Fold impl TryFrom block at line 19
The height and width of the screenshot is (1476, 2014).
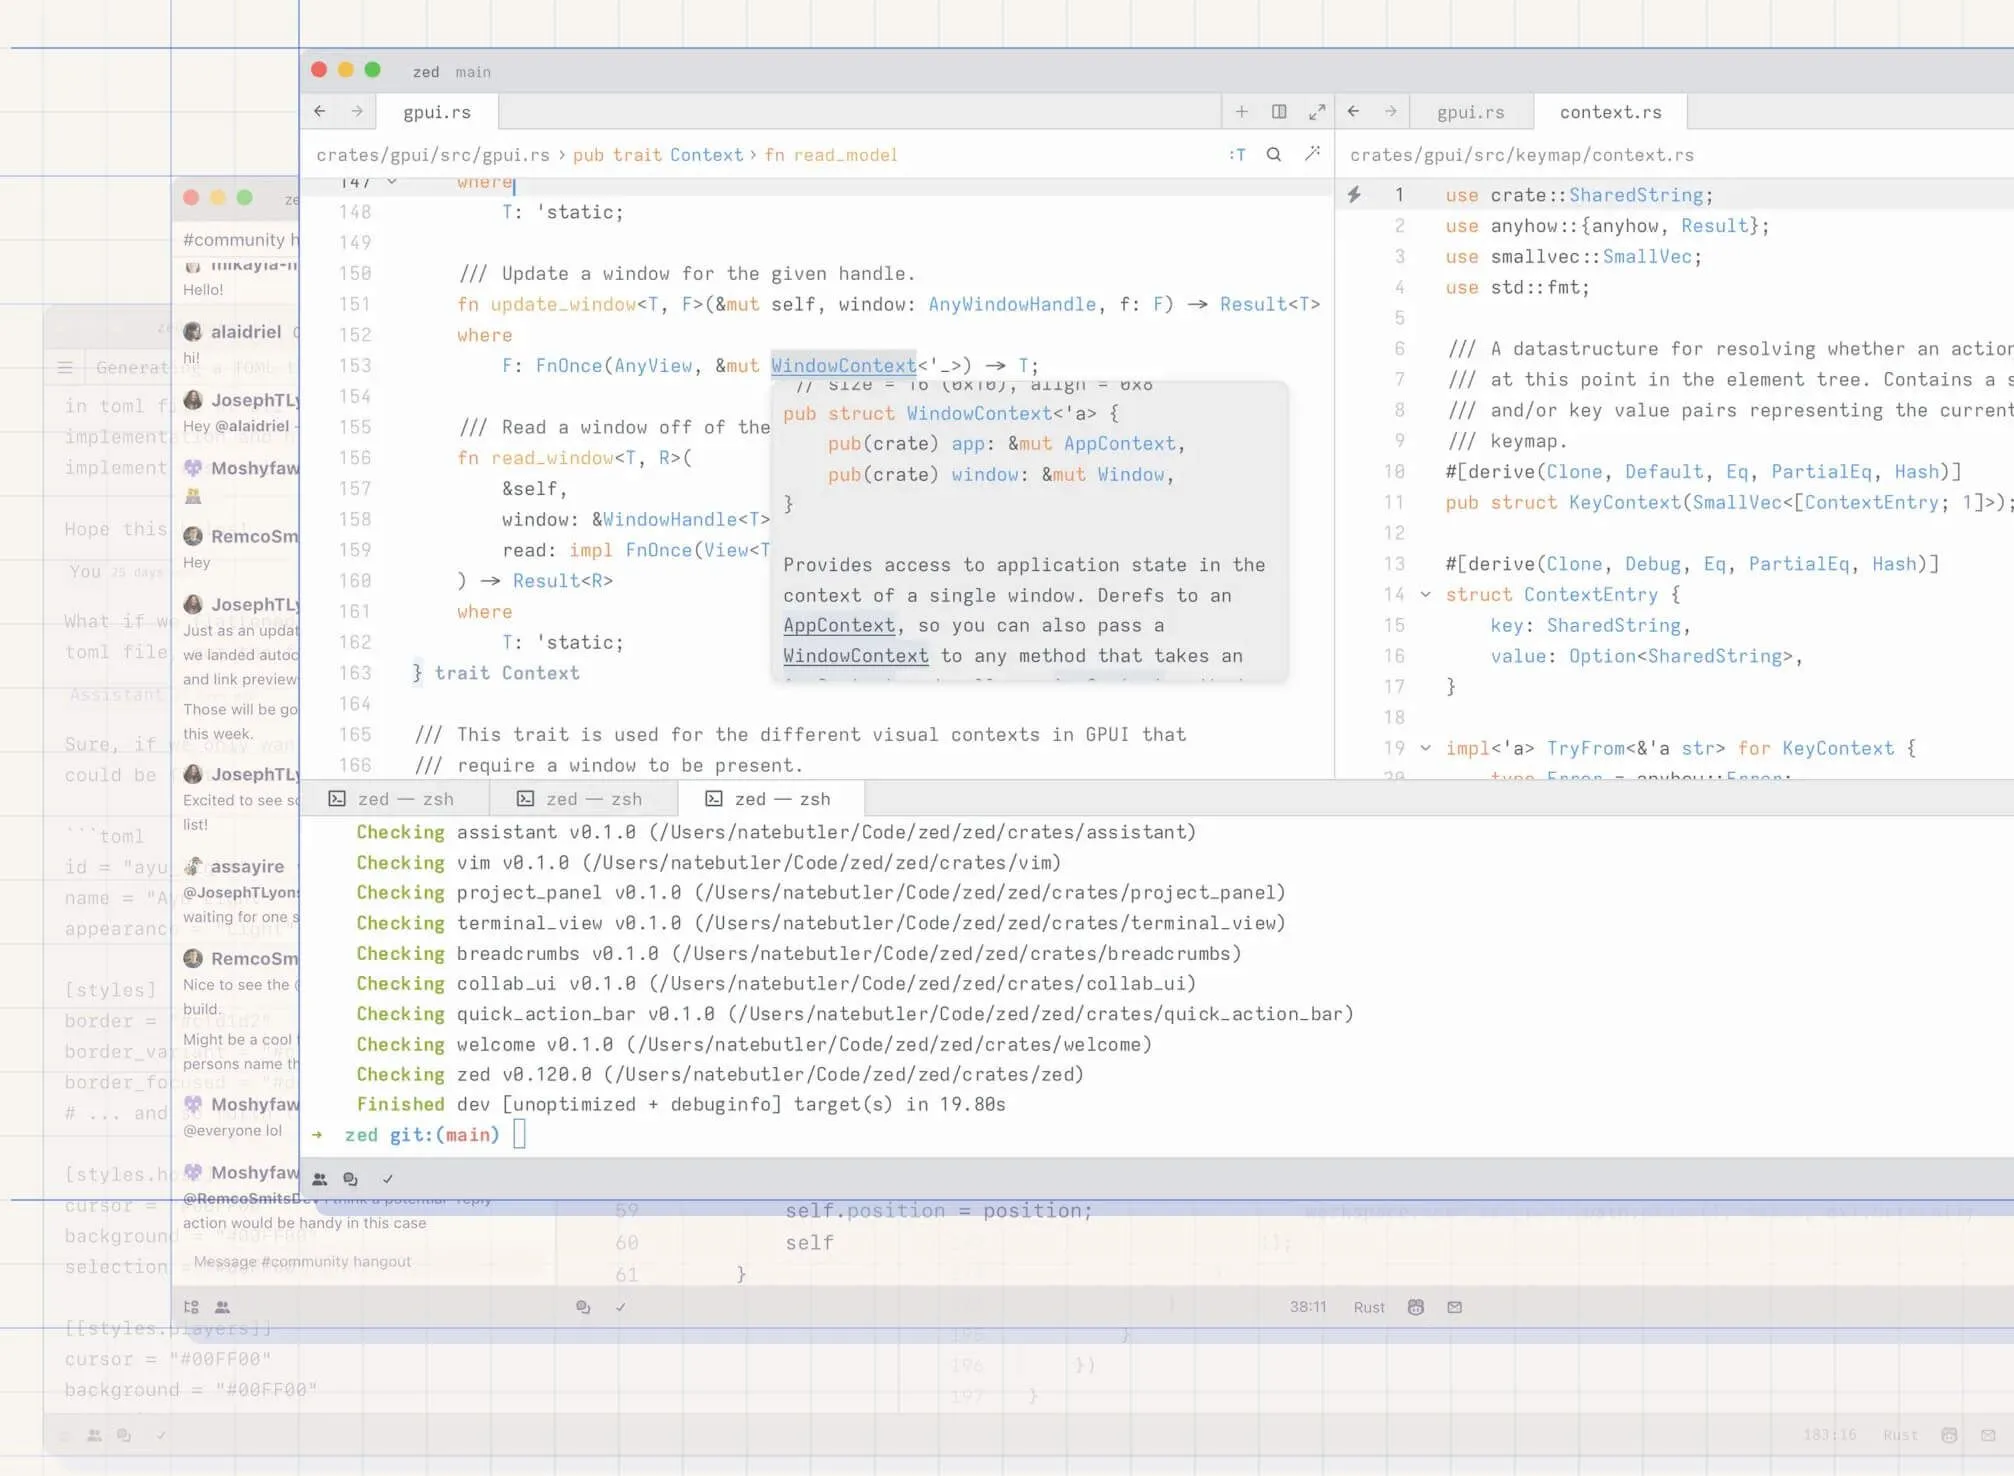click(1426, 747)
